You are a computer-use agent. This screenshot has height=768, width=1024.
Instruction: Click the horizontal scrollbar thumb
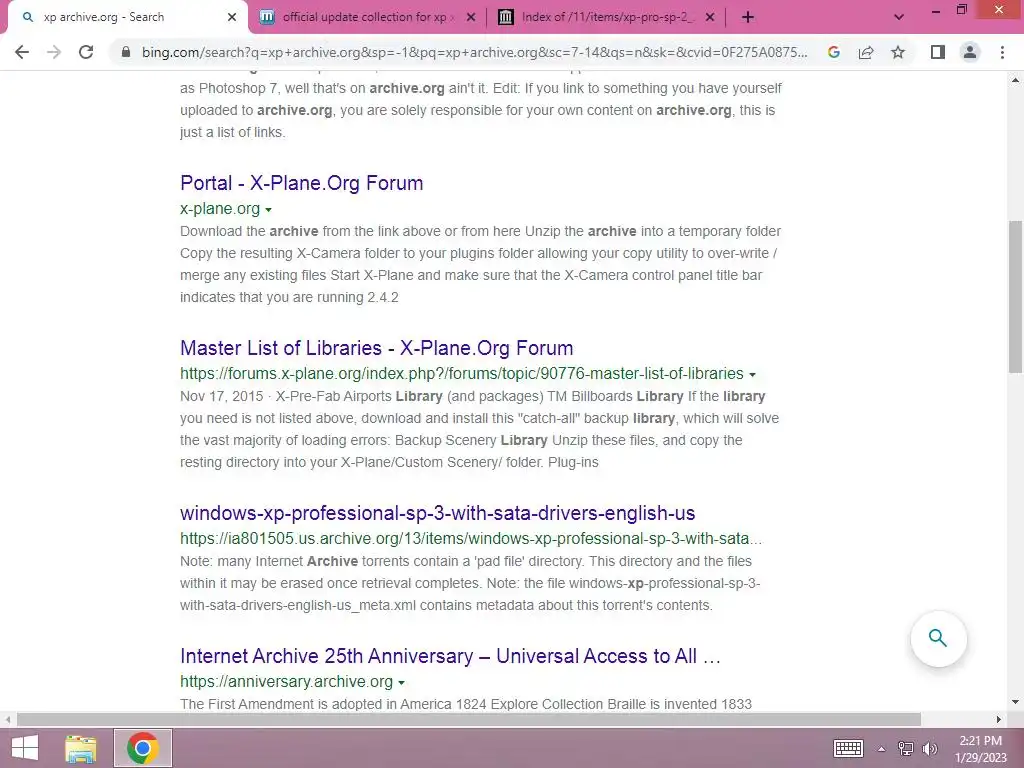coord(468,719)
